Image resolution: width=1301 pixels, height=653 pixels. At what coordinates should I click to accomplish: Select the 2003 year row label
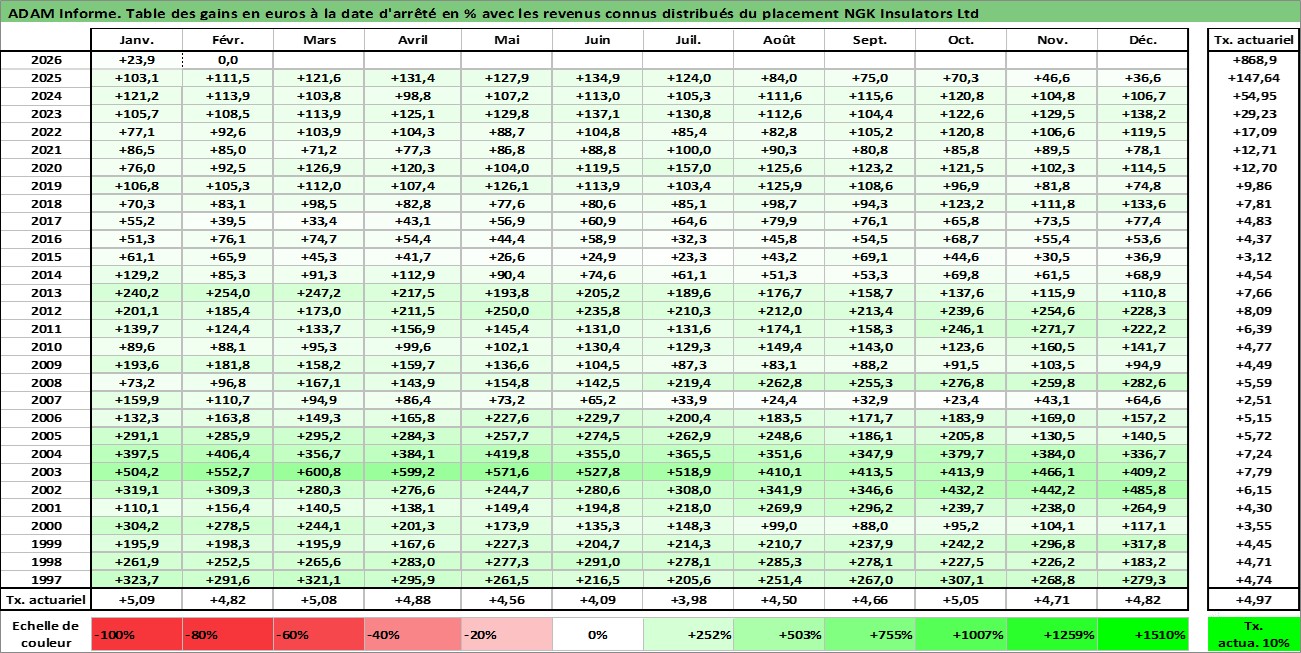(46, 472)
